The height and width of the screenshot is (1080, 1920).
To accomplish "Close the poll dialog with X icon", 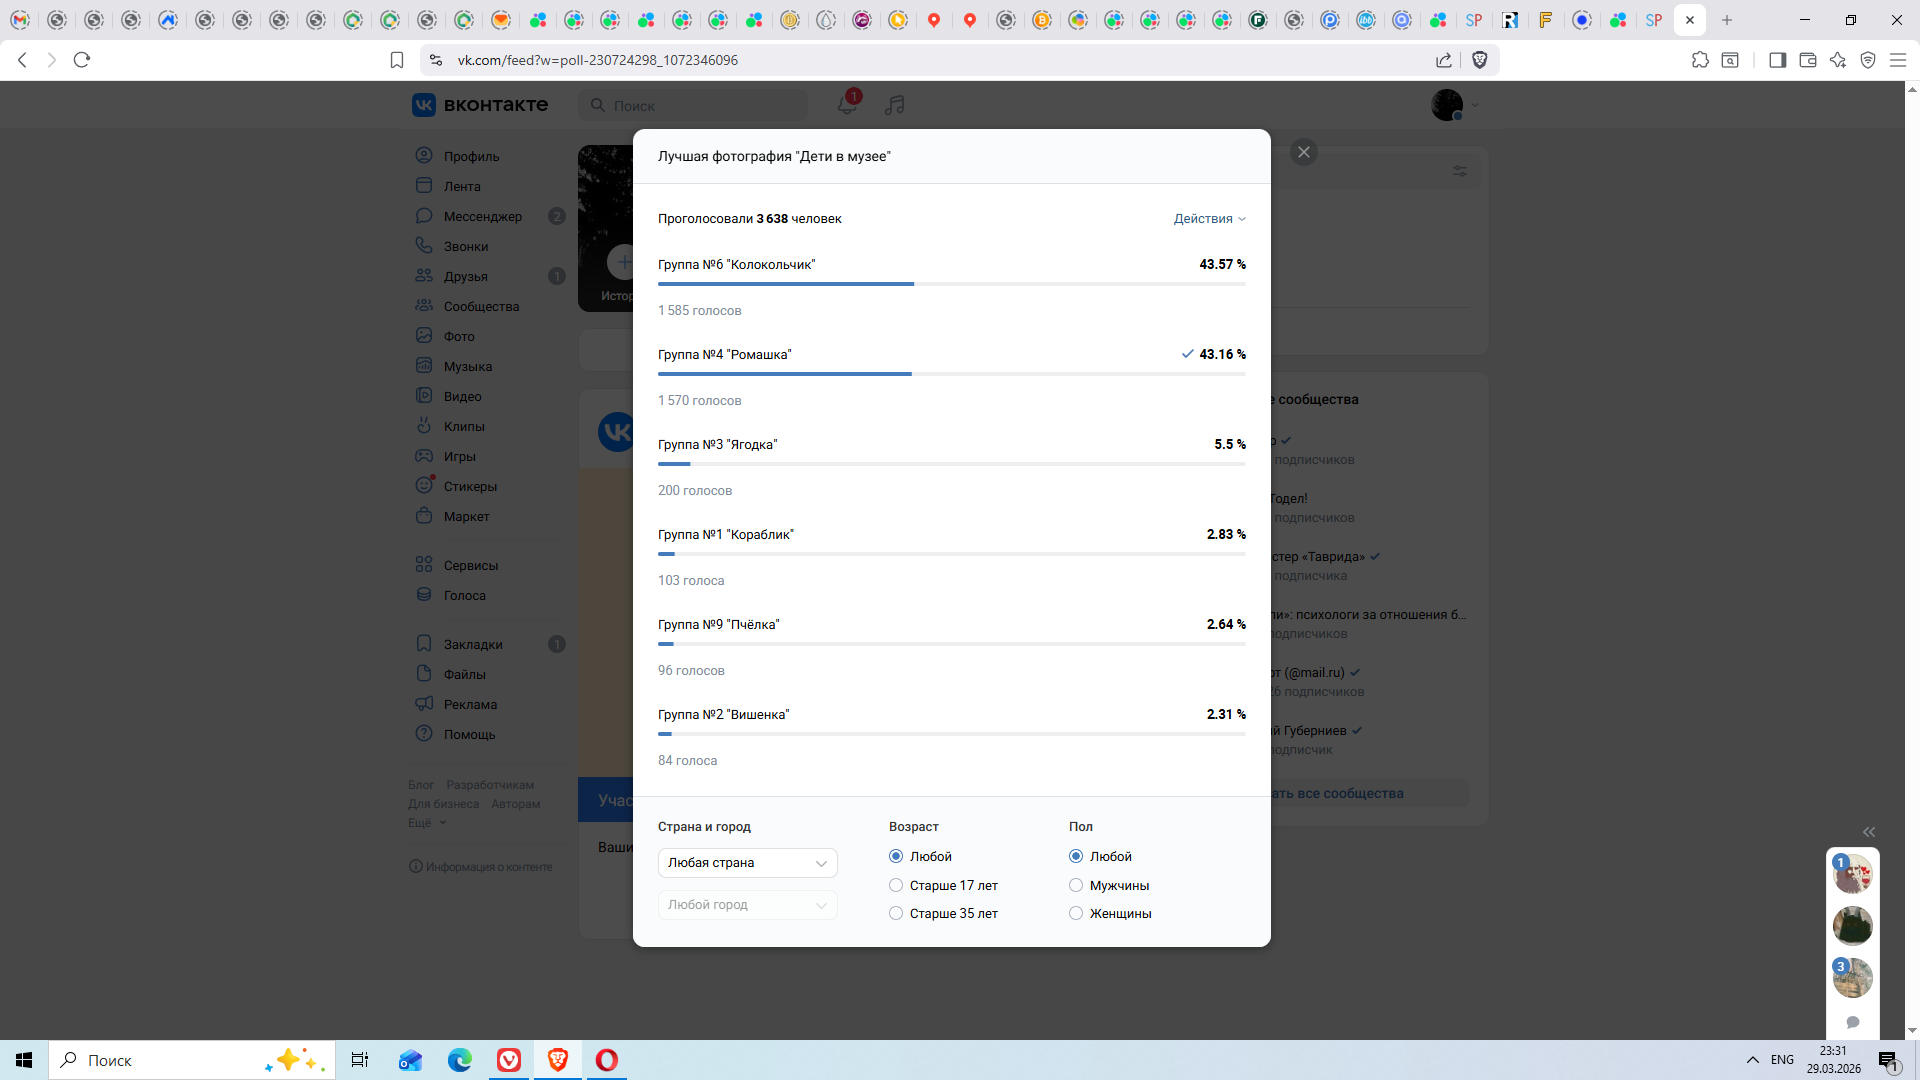I will [x=1303, y=152].
